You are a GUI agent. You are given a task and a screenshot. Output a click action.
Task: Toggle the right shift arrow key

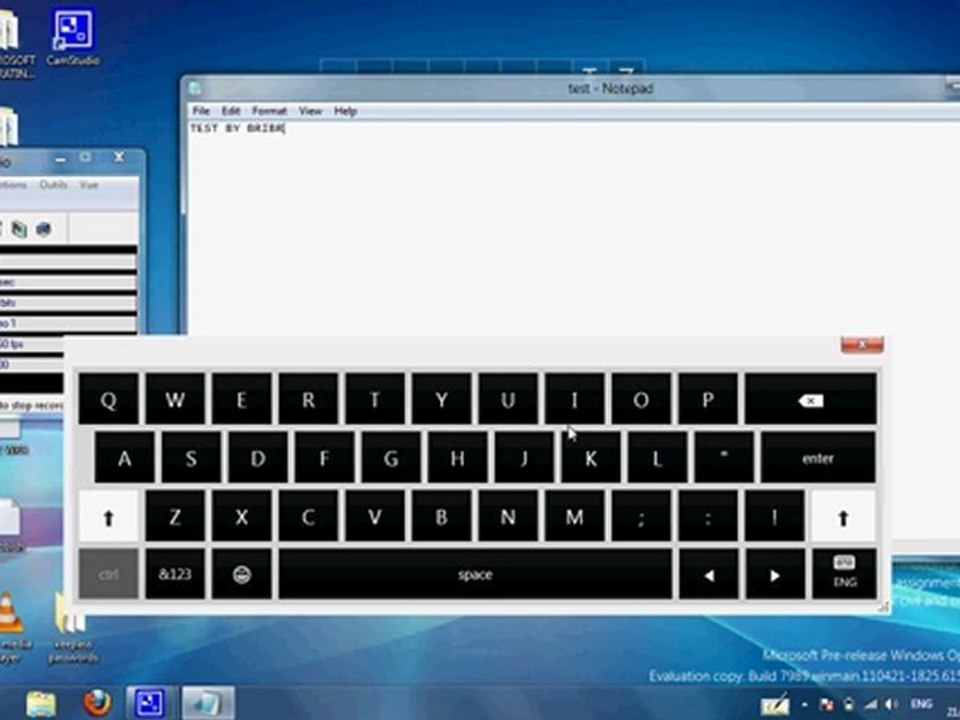[x=843, y=516]
